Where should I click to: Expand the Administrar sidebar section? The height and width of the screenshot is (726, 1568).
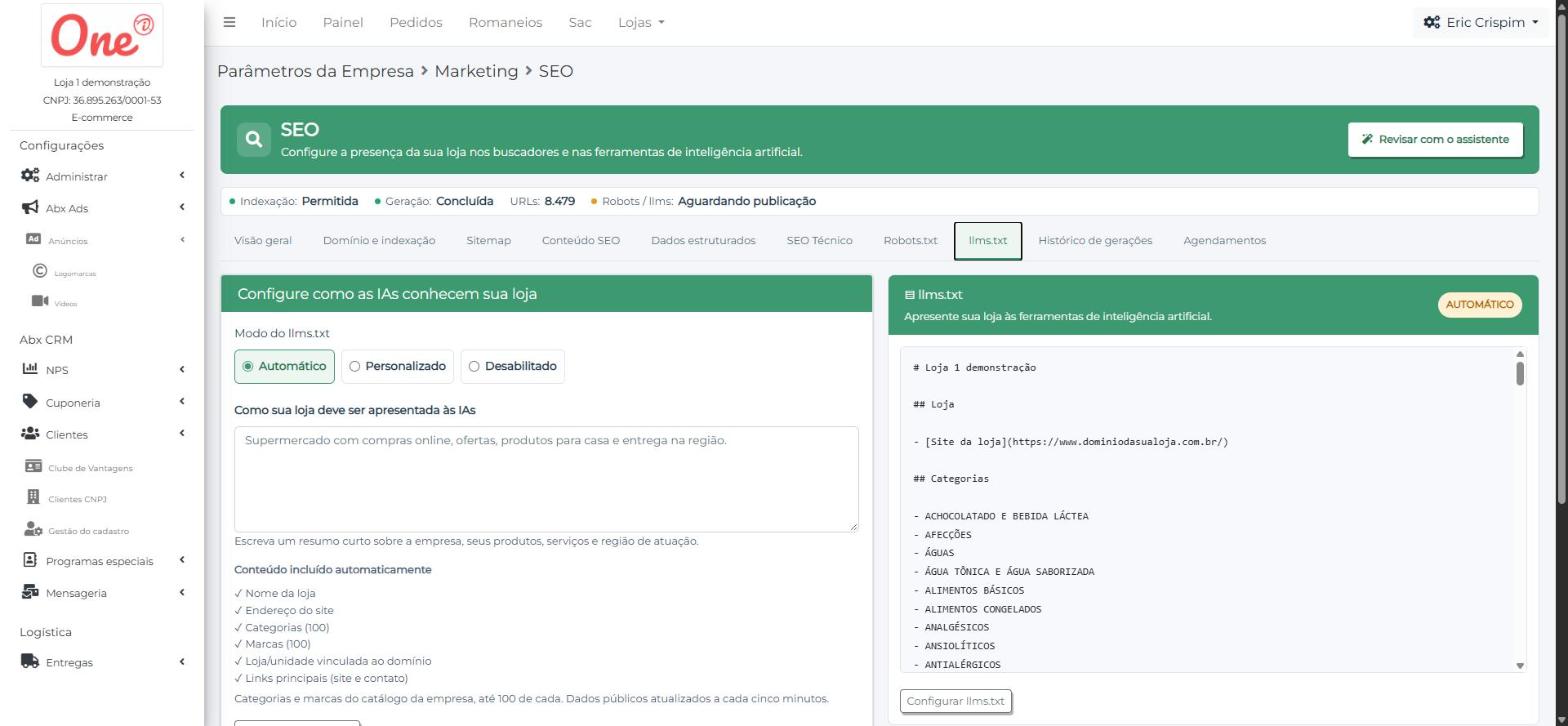pyautogui.click(x=182, y=176)
